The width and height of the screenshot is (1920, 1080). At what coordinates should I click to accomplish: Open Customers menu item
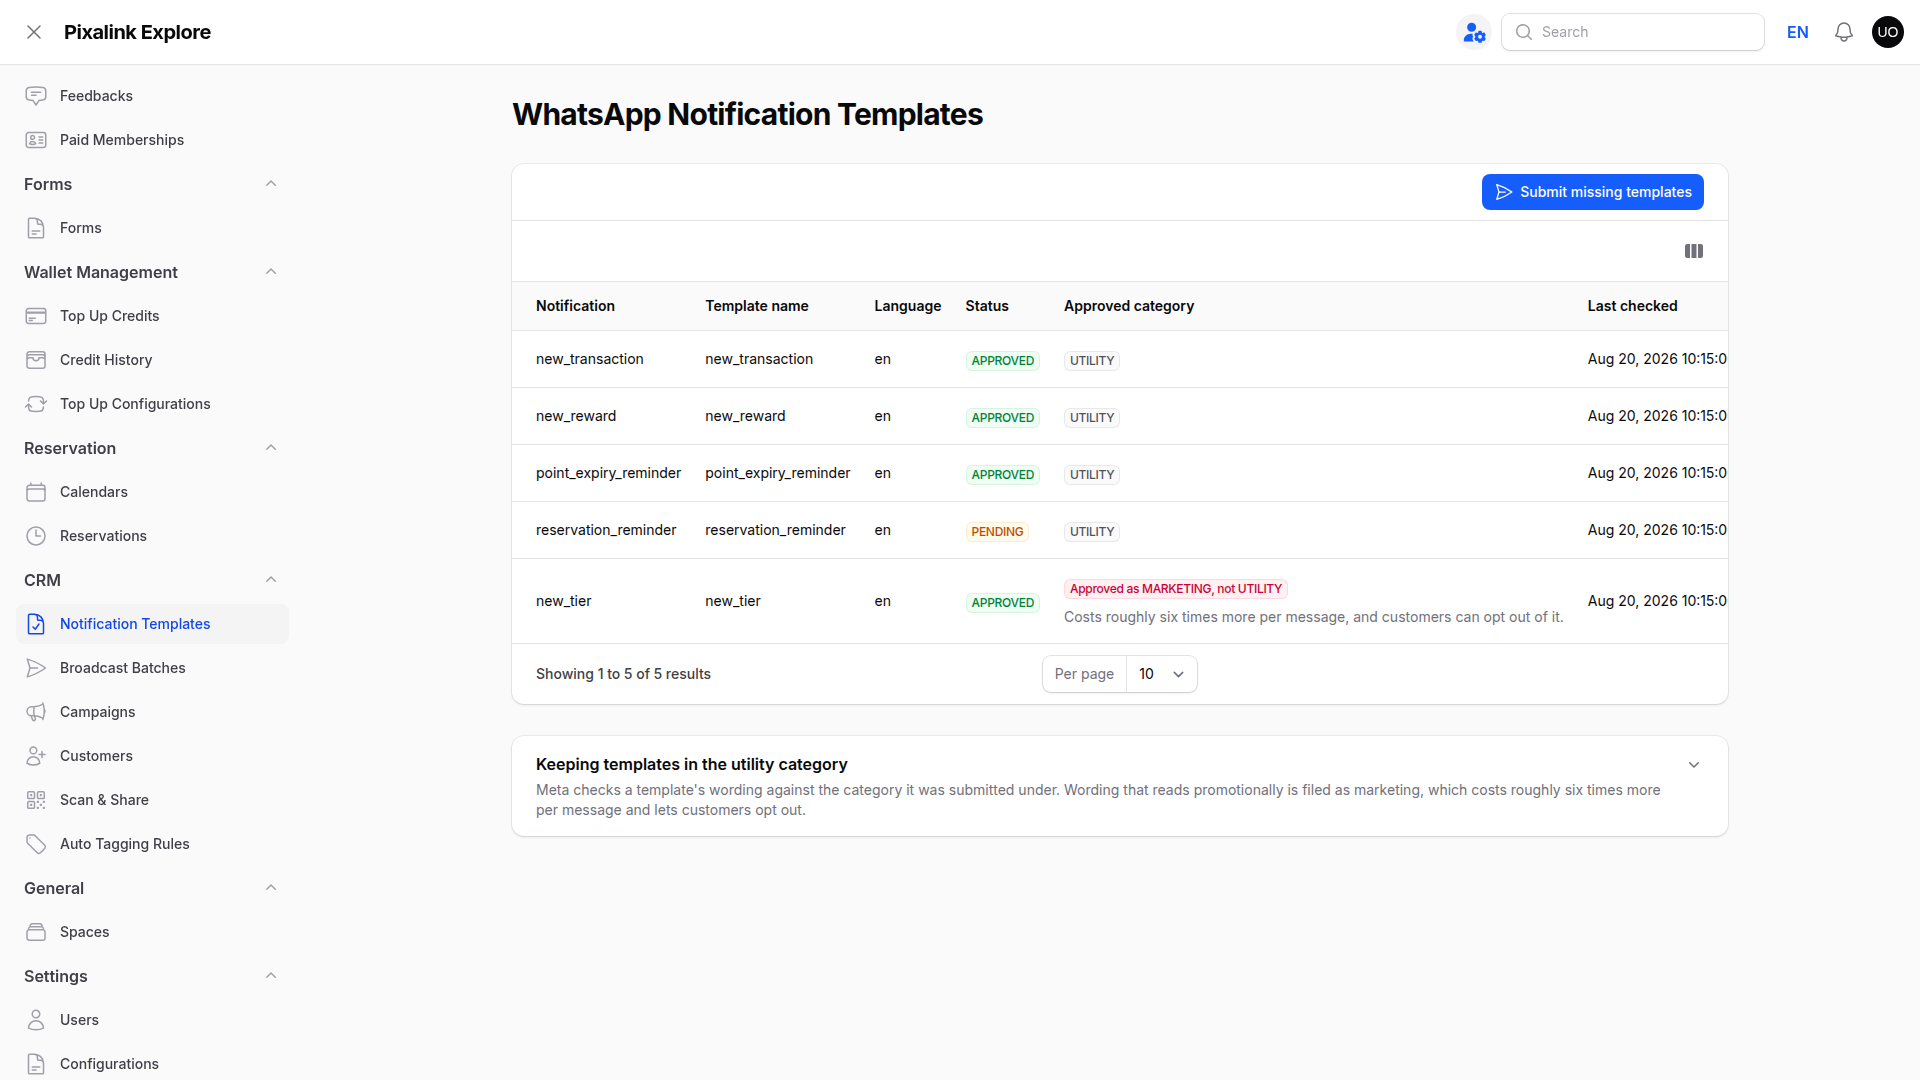coord(152,756)
